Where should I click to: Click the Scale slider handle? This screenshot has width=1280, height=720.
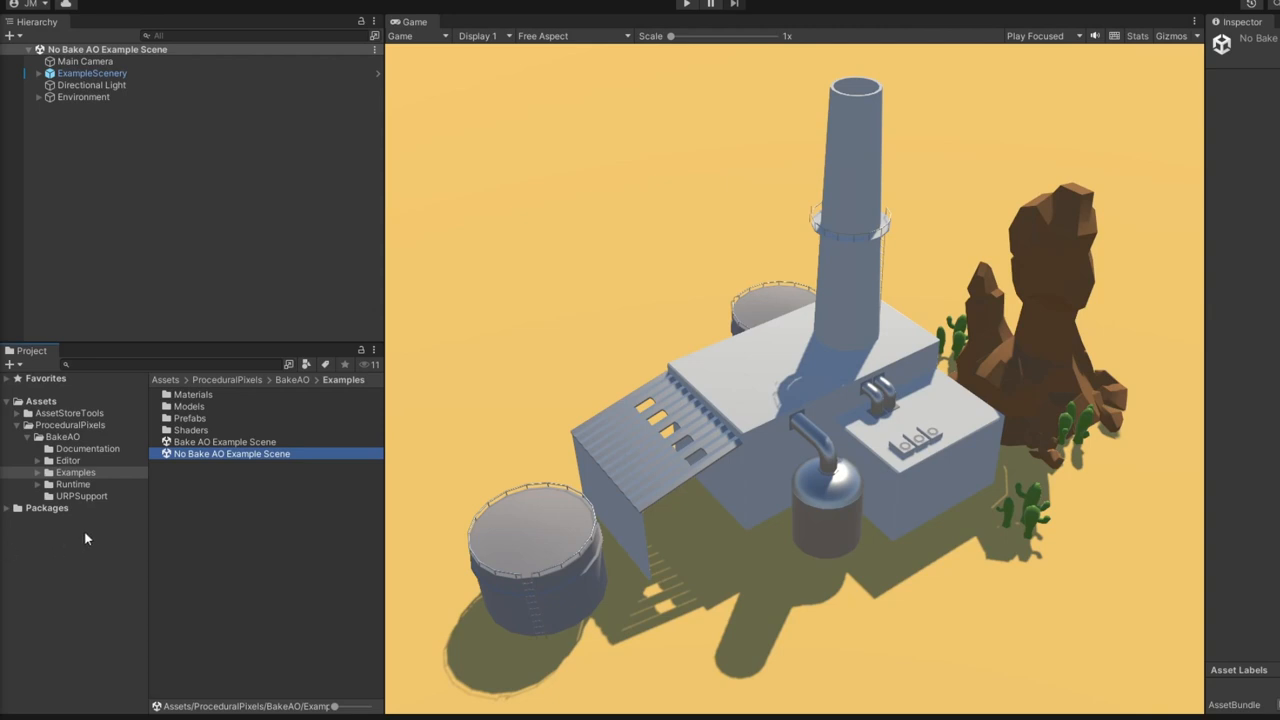coord(671,36)
